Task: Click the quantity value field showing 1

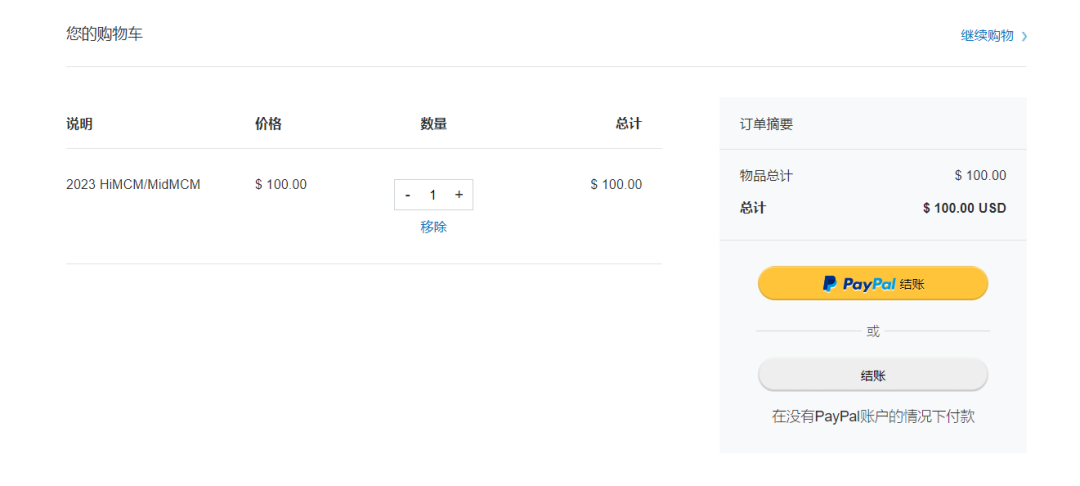Action: [x=433, y=196]
